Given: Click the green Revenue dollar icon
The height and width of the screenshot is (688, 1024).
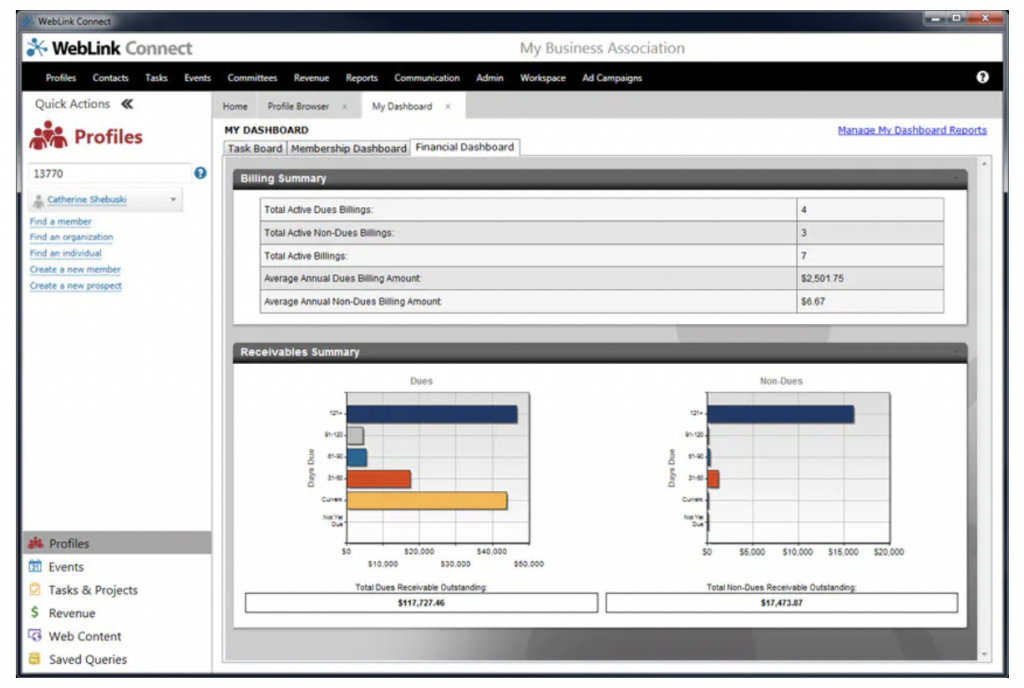Looking at the screenshot, I should click(x=34, y=612).
